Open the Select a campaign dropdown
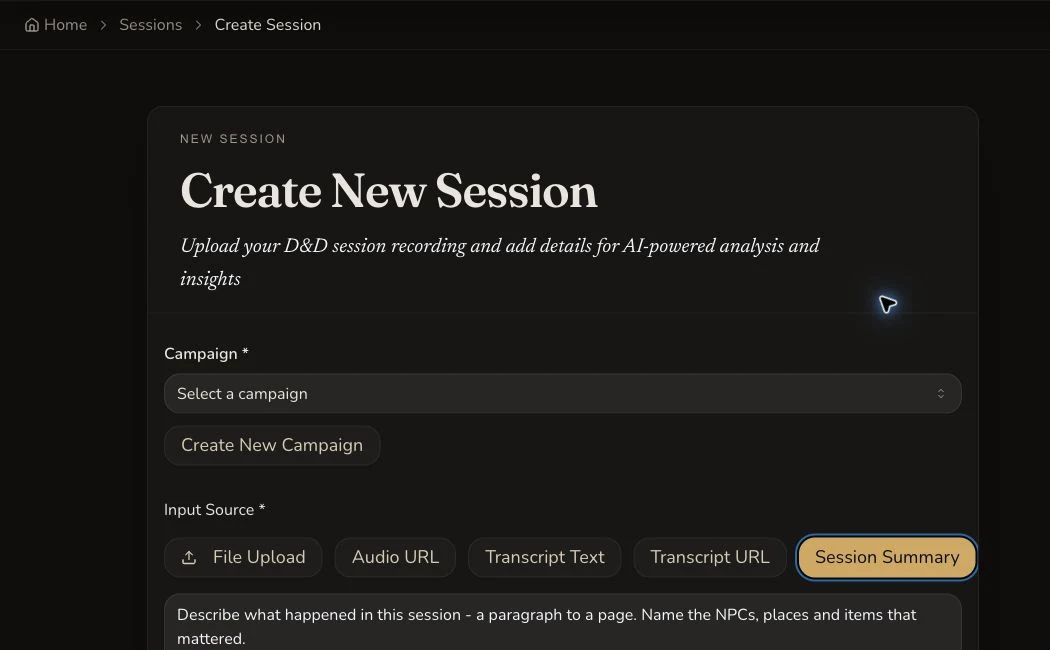1050x650 pixels. 562,394
